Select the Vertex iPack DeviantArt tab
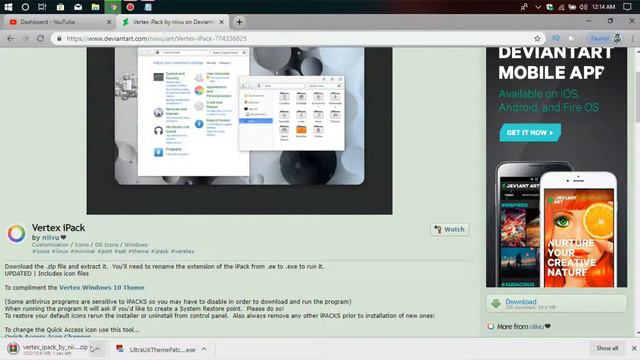 coord(173,22)
